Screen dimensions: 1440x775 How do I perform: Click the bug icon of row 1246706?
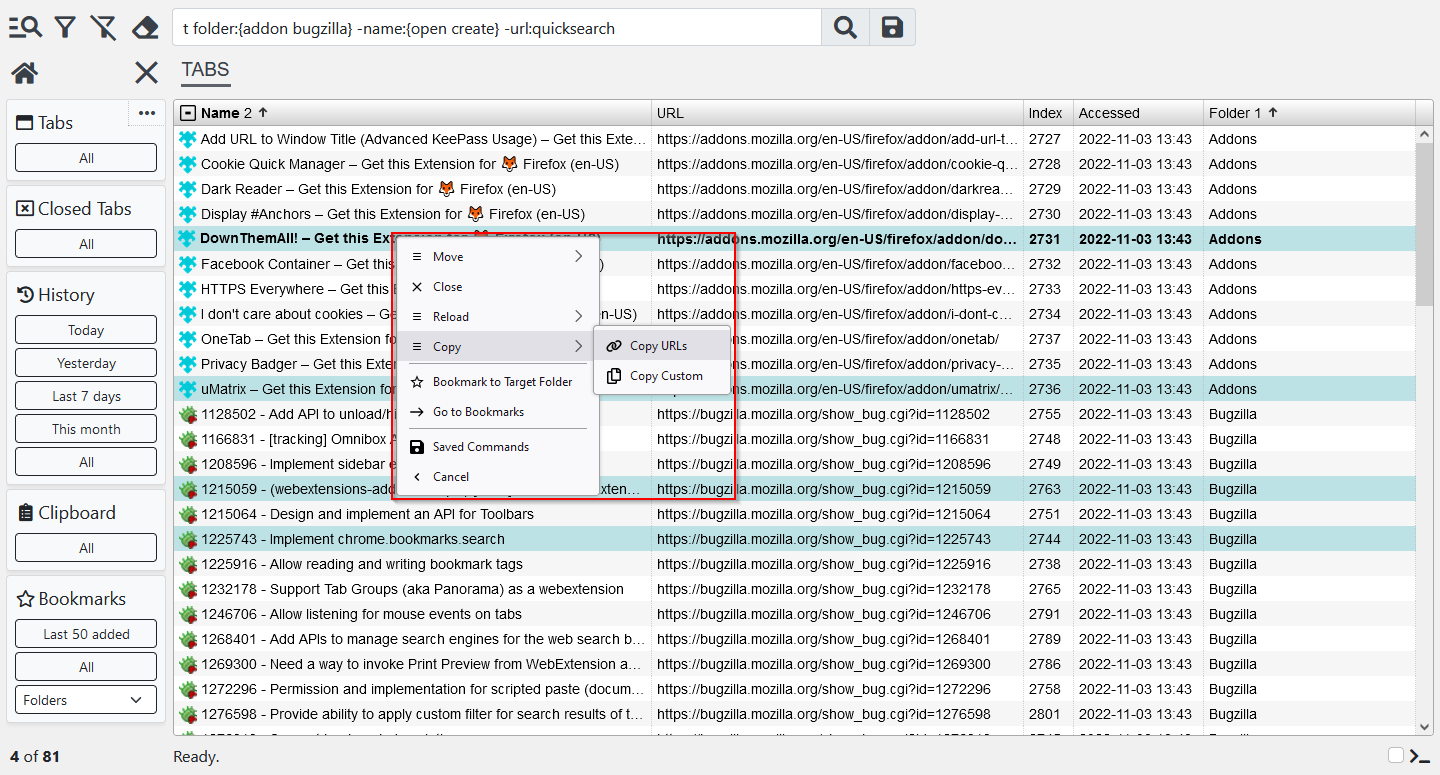pyautogui.click(x=187, y=614)
